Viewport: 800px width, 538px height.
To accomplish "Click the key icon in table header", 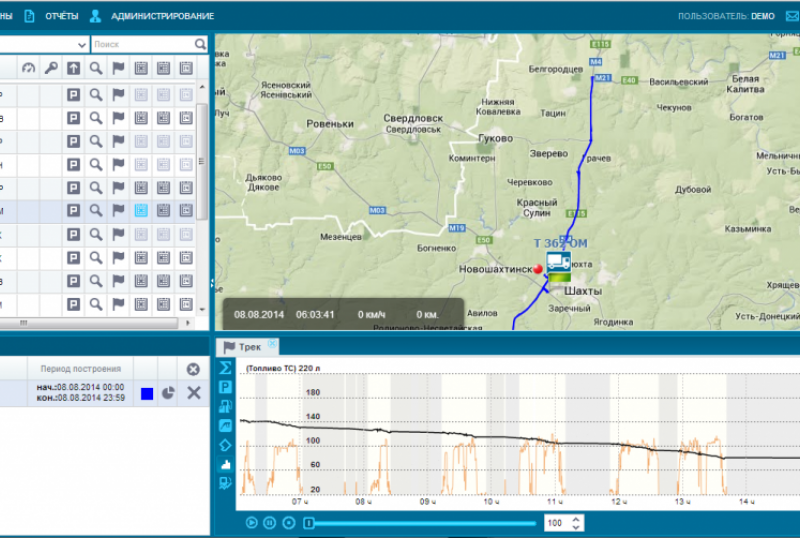I will 51,68.
